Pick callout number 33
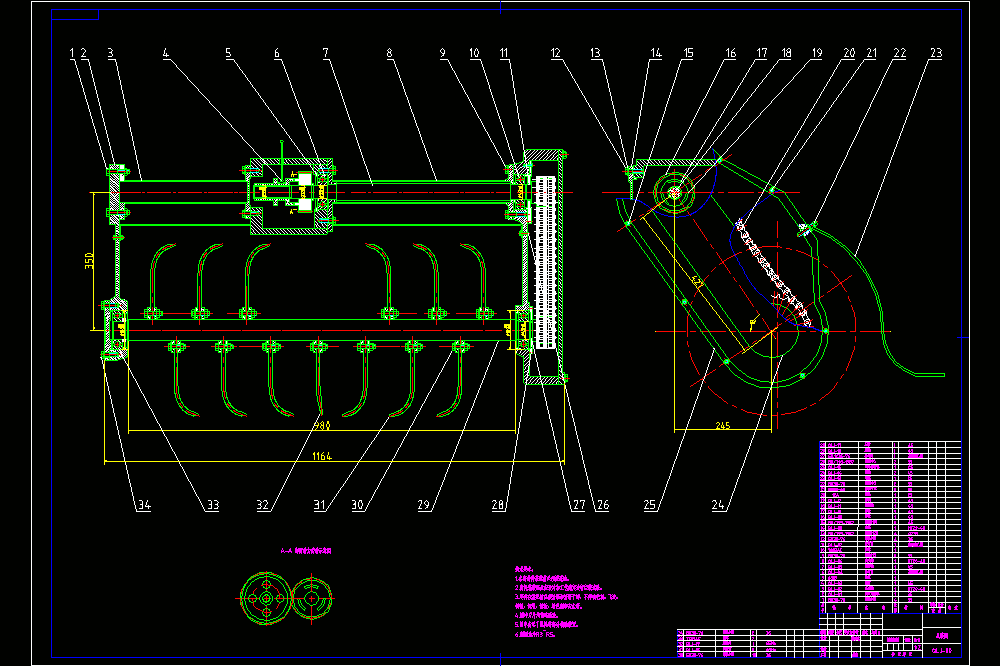This screenshot has width=1000, height=666. 213,505
